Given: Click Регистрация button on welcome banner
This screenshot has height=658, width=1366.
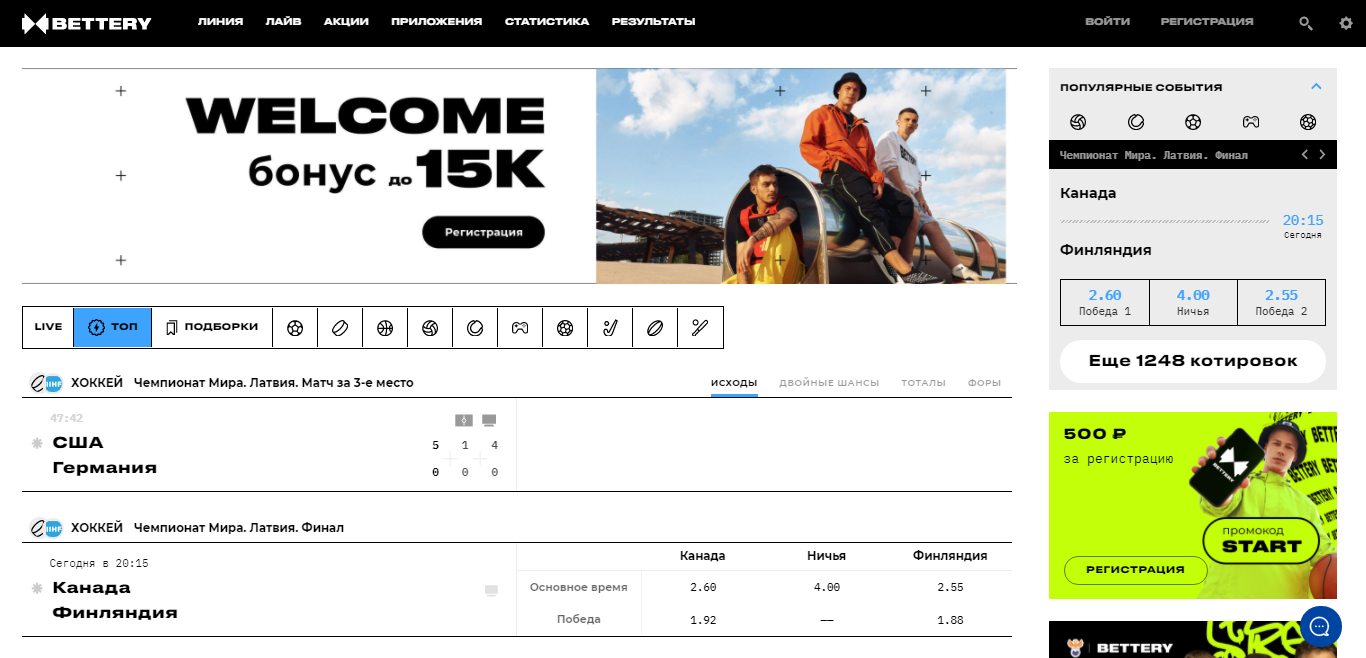Looking at the screenshot, I should 483,232.
